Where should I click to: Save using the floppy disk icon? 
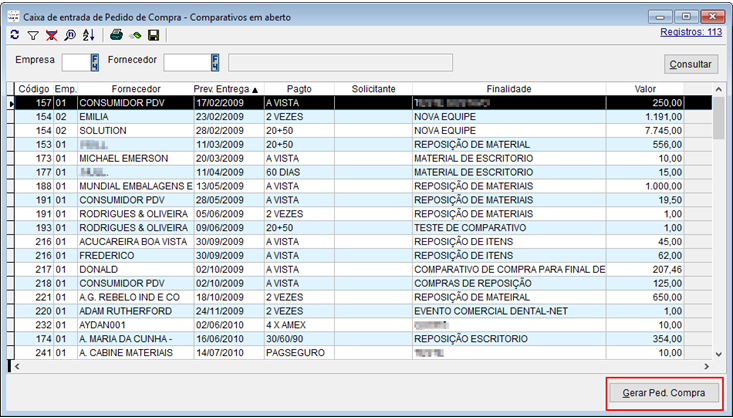point(153,35)
